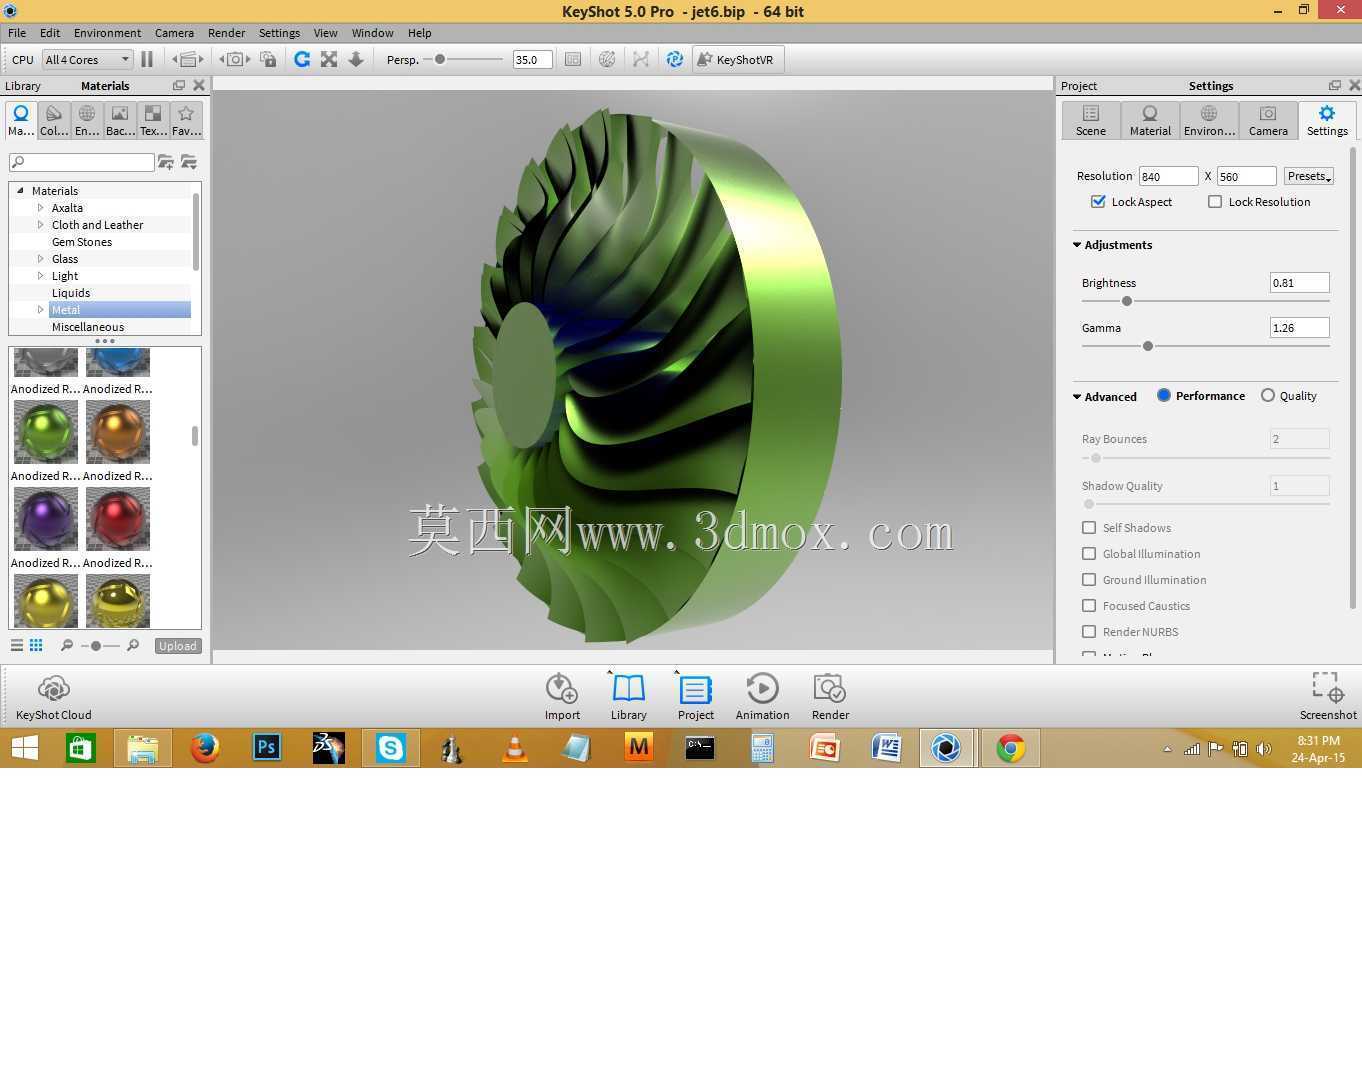The width and height of the screenshot is (1362, 1065).
Task: Enable Self Shadows
Action: [1089, 527]
